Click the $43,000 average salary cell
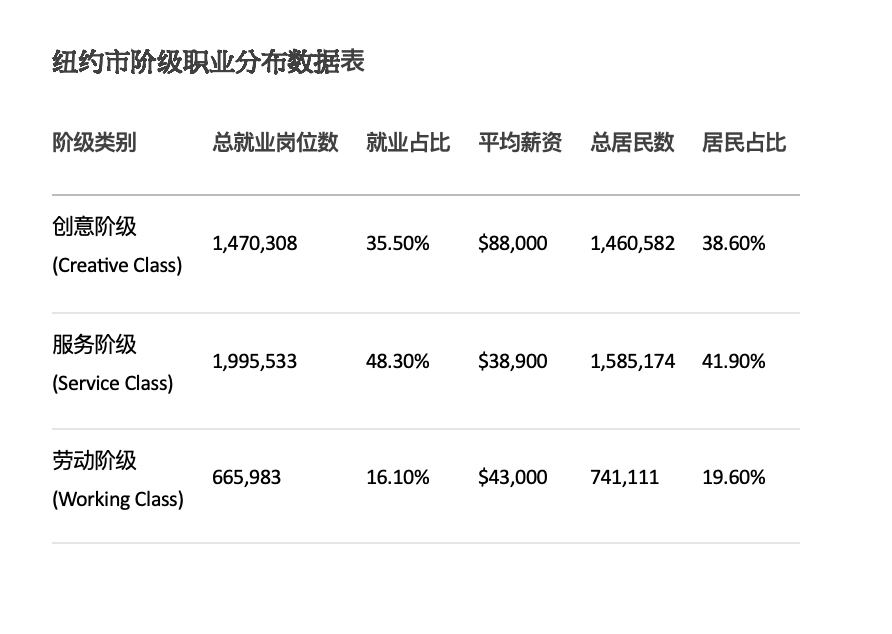 [x=512, y=477]
